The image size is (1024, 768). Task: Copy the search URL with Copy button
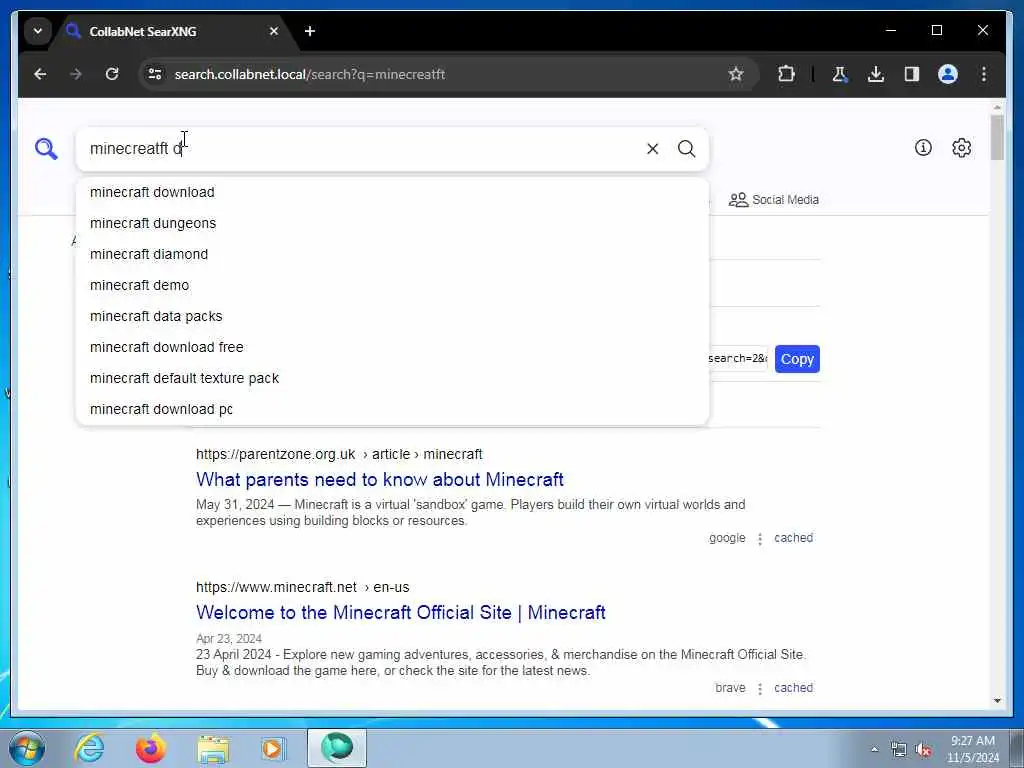coord(797,359)
